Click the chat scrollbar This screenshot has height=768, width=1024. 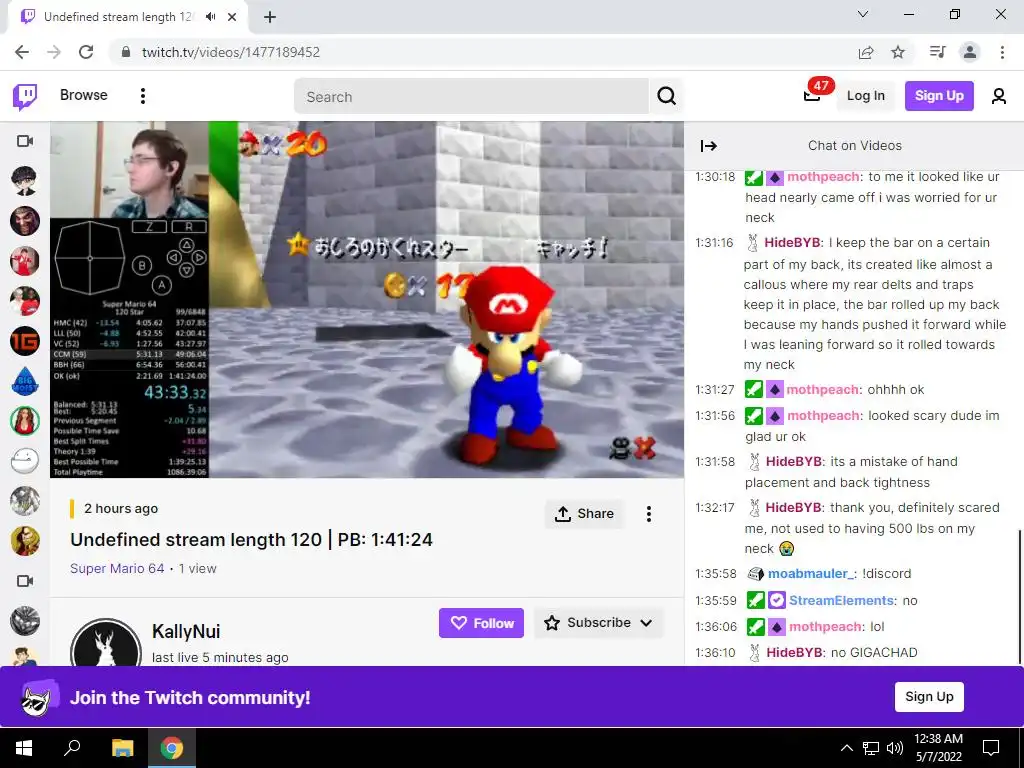pyautogui.click(x=1019, y=596)
